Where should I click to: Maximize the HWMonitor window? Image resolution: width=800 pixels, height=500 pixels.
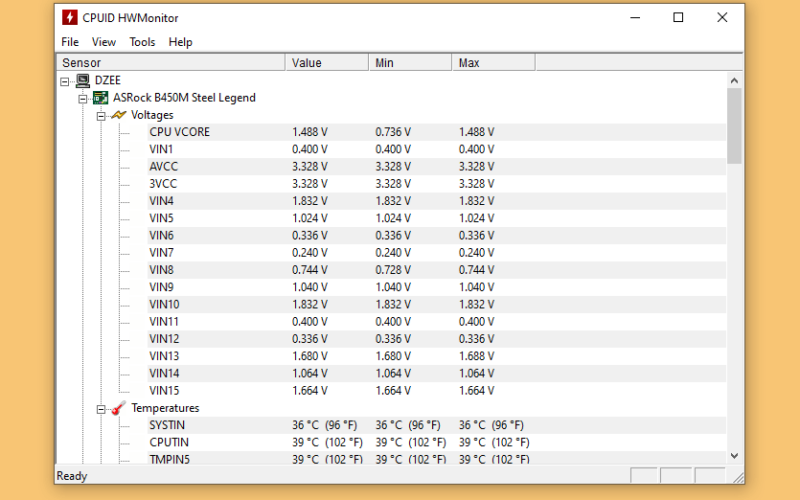tap(678, 17)
